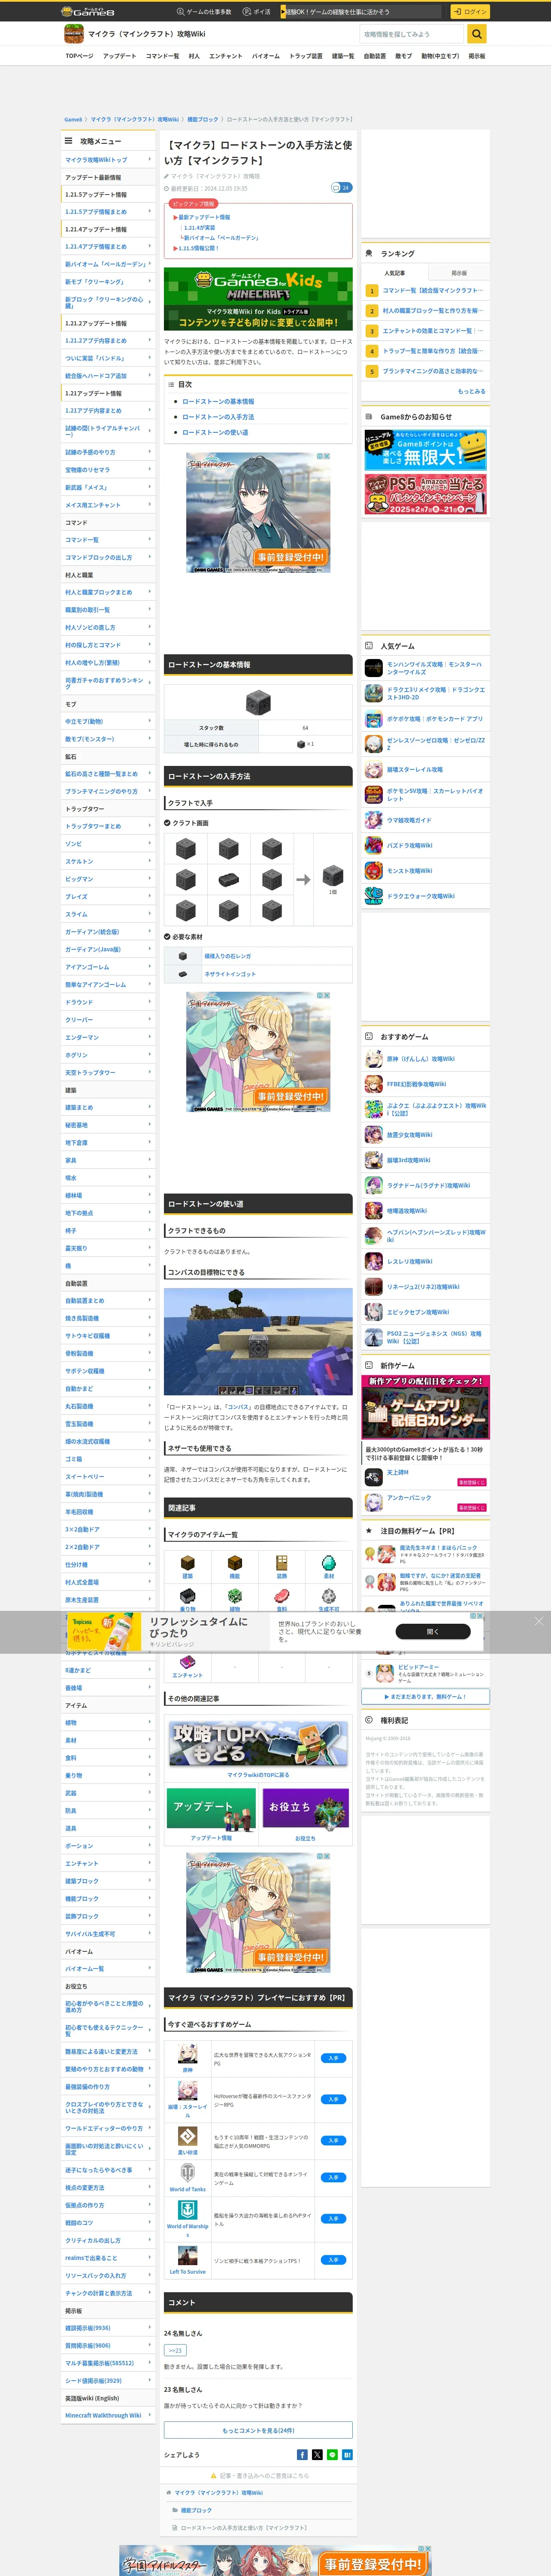
Task: Click the 黒い砂漠 game icon
Action: tap(187, 2136)
